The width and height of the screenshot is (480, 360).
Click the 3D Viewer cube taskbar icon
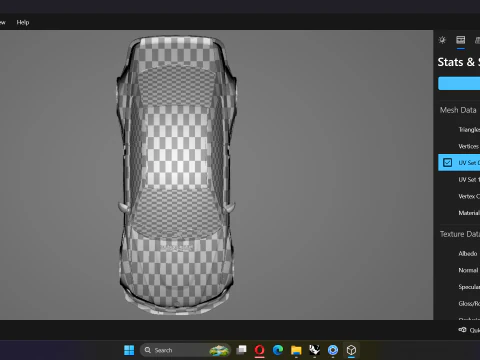(x=351, y=350)
